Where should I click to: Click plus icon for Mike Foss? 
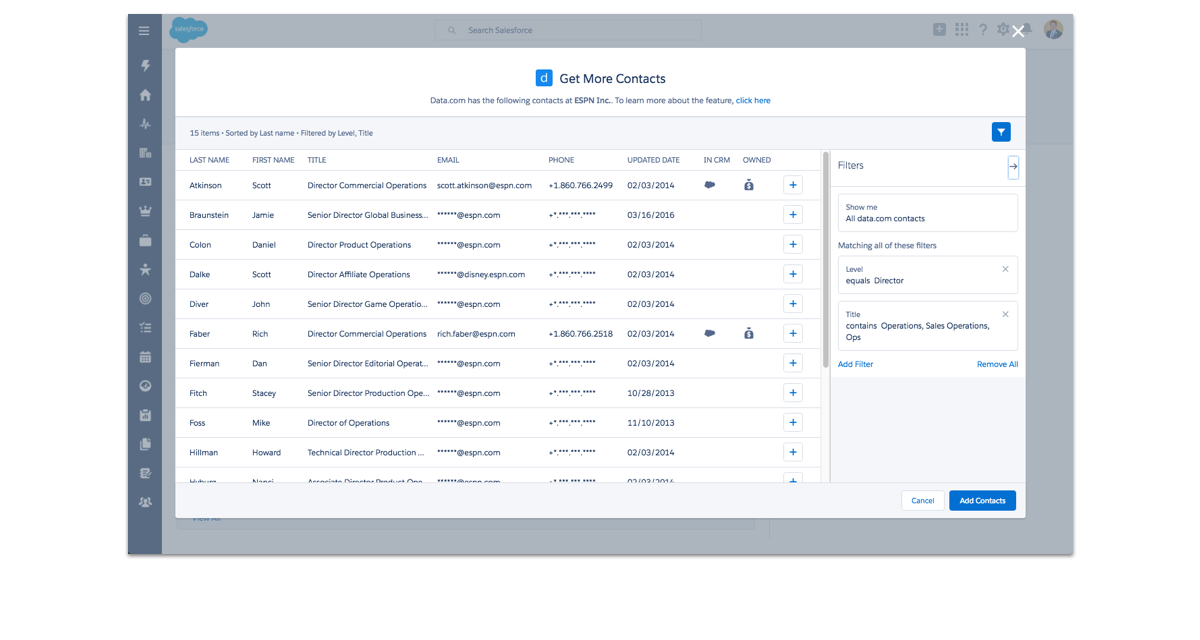tap(793, 423)
